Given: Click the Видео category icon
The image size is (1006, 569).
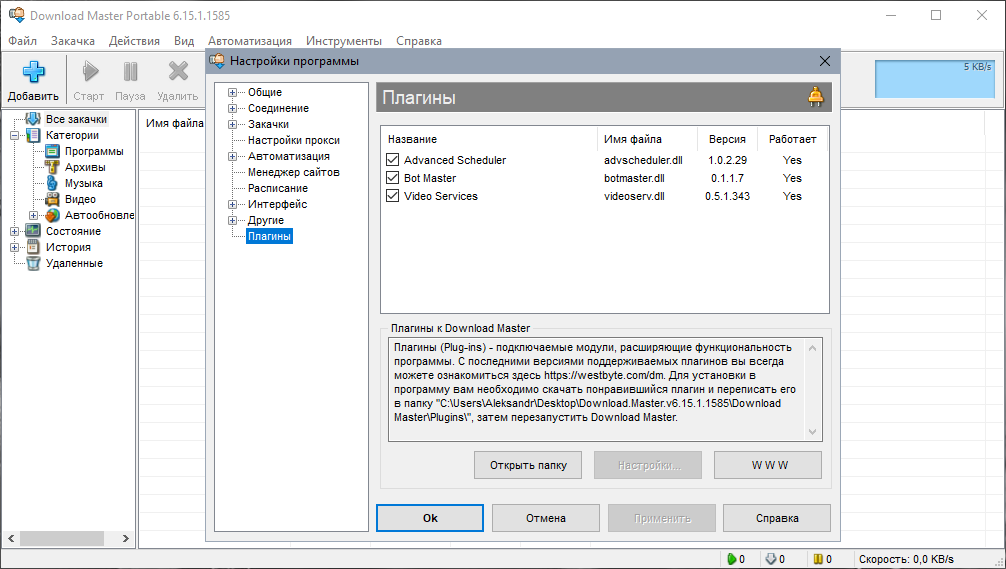Looking at the screenshot, I should coord(53,199).
